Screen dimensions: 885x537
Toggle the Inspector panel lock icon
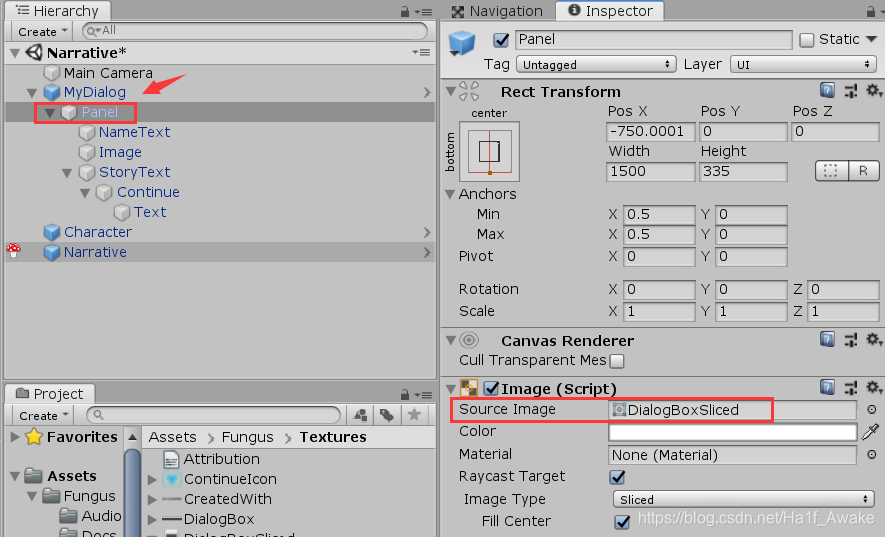(x=871, y=11)
